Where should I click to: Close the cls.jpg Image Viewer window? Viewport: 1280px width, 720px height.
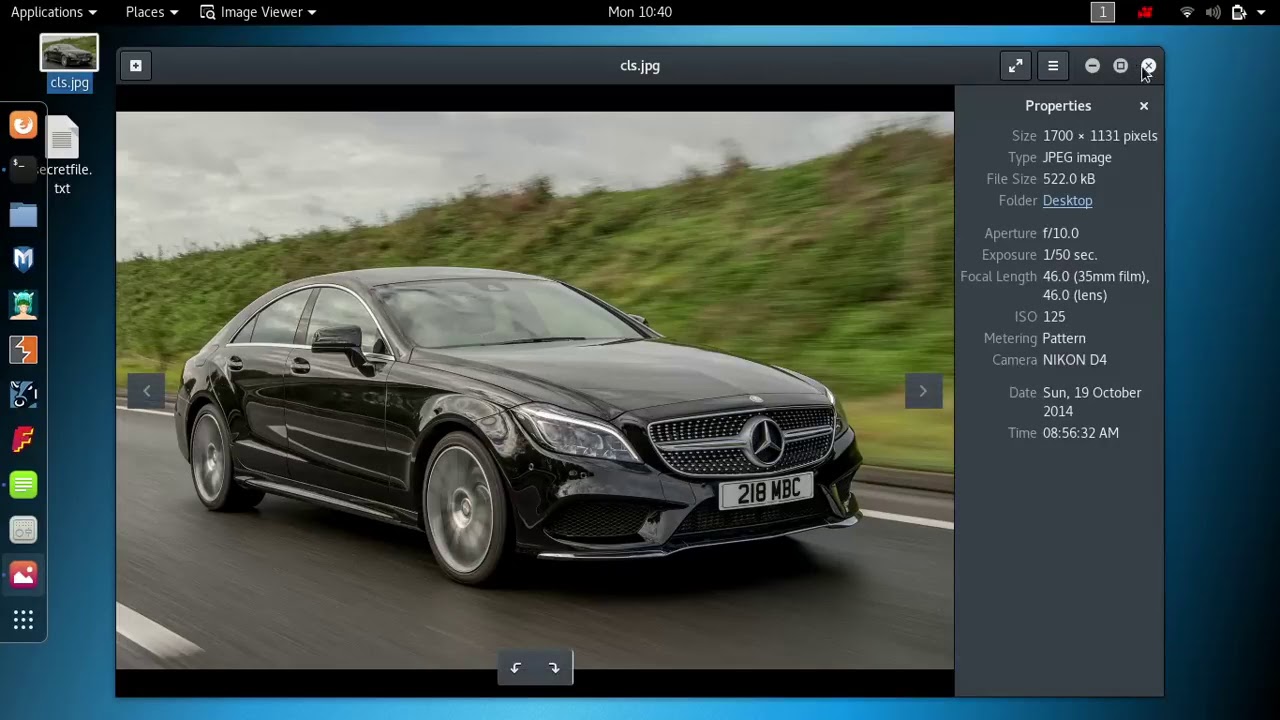click(1148, 66)
